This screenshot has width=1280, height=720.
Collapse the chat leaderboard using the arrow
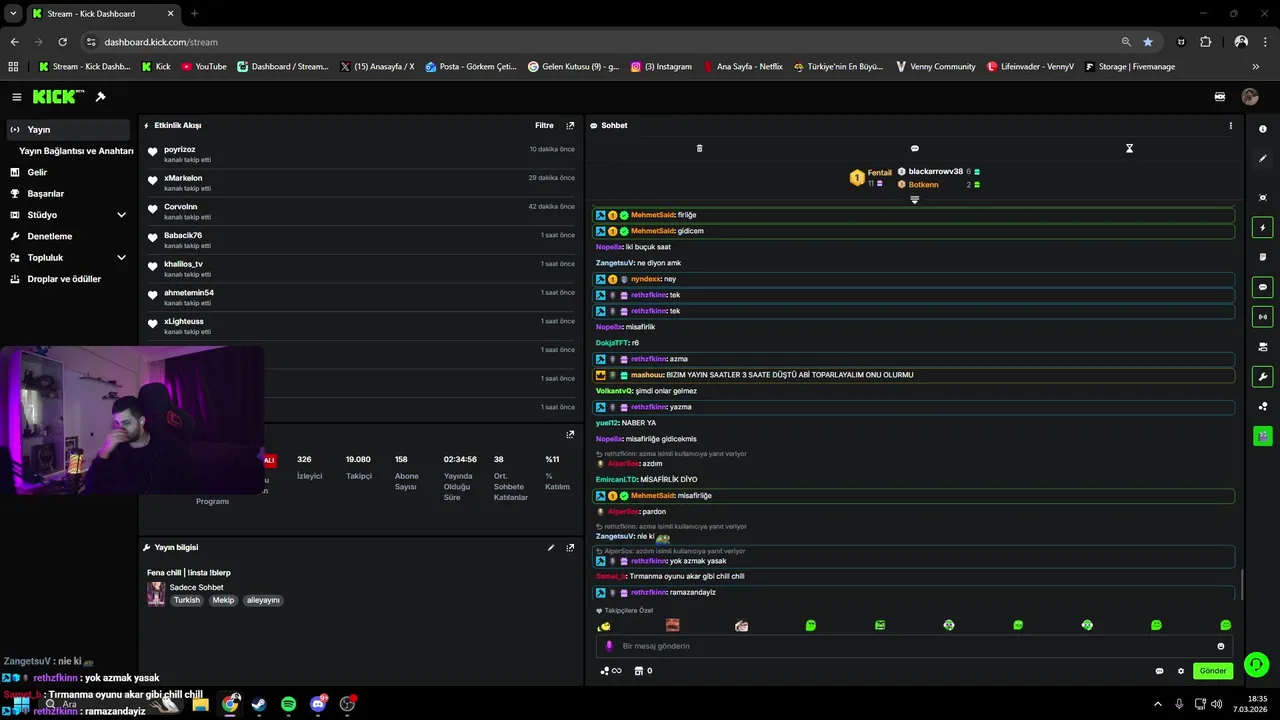[914, 200]
